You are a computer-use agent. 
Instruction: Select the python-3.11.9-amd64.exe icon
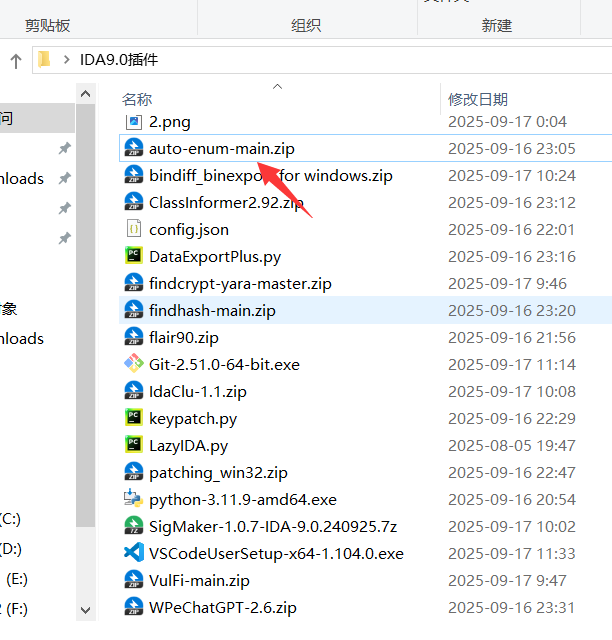[x=133, y=499]
